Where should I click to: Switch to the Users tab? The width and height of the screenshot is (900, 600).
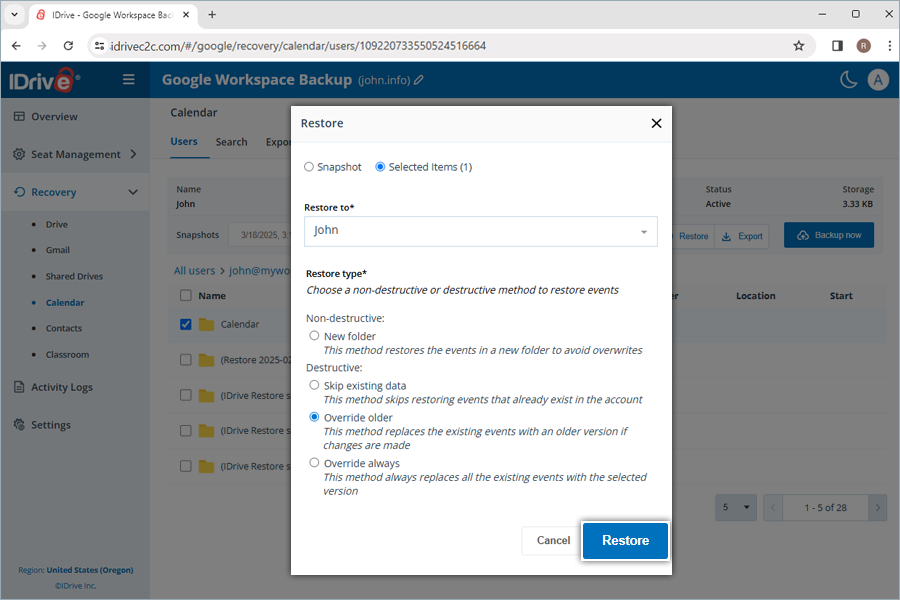click(x=185, y=141)
